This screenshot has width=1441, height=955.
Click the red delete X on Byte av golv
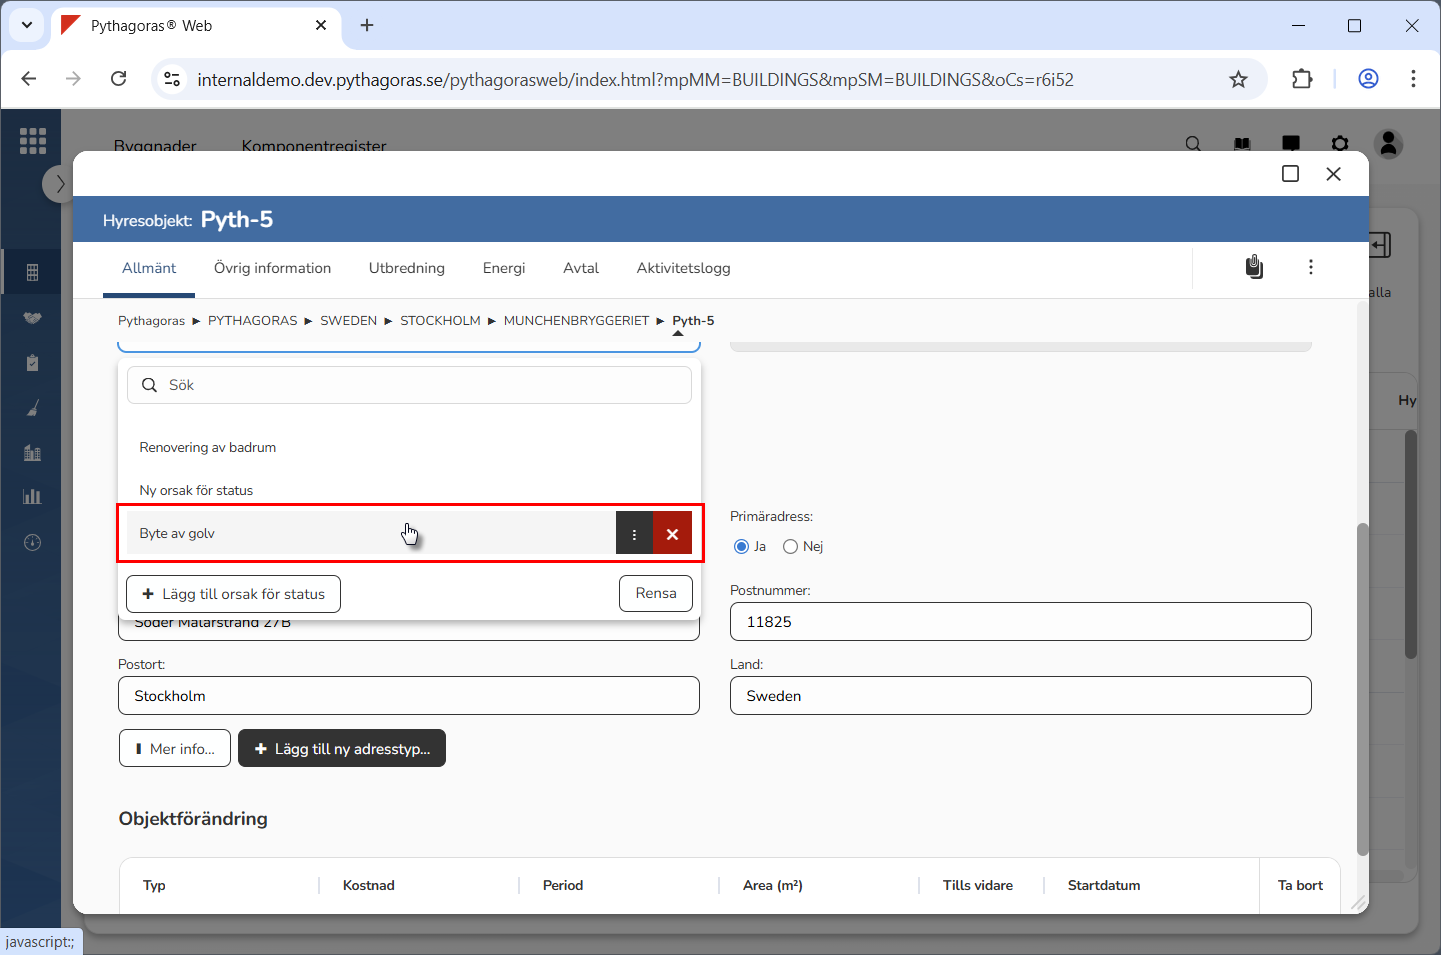(672, 534)
